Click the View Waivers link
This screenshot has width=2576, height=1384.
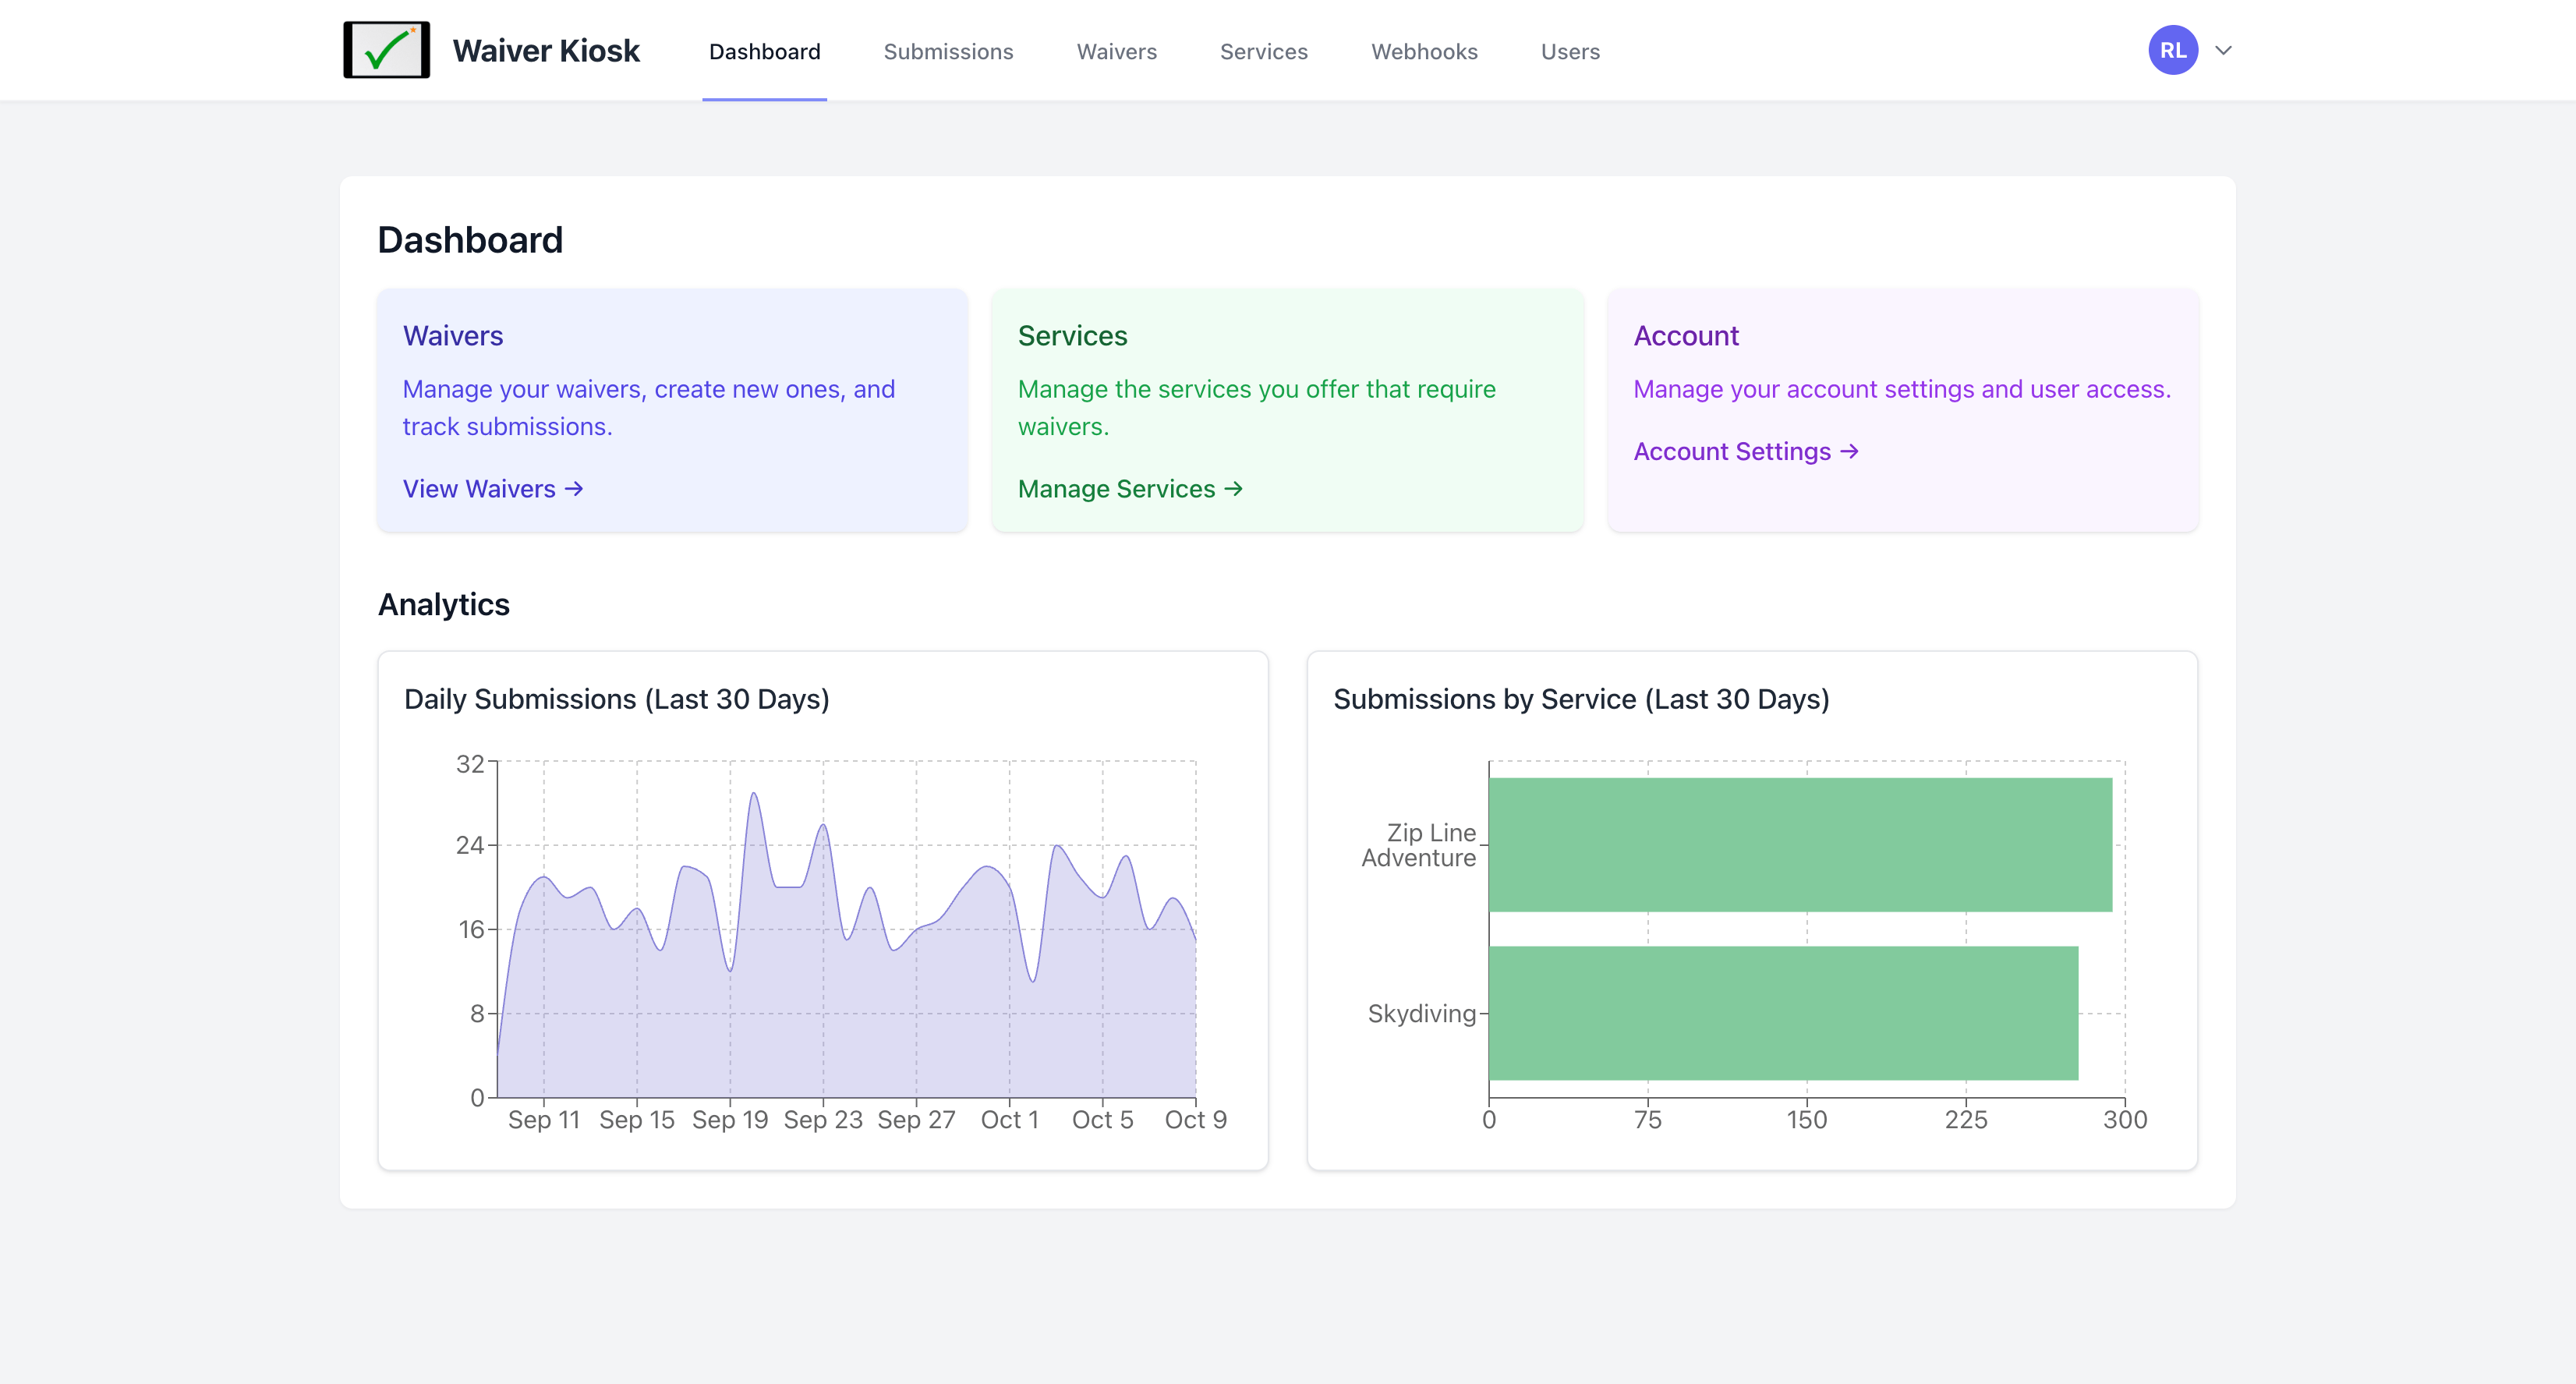click(x=492, y=489)
